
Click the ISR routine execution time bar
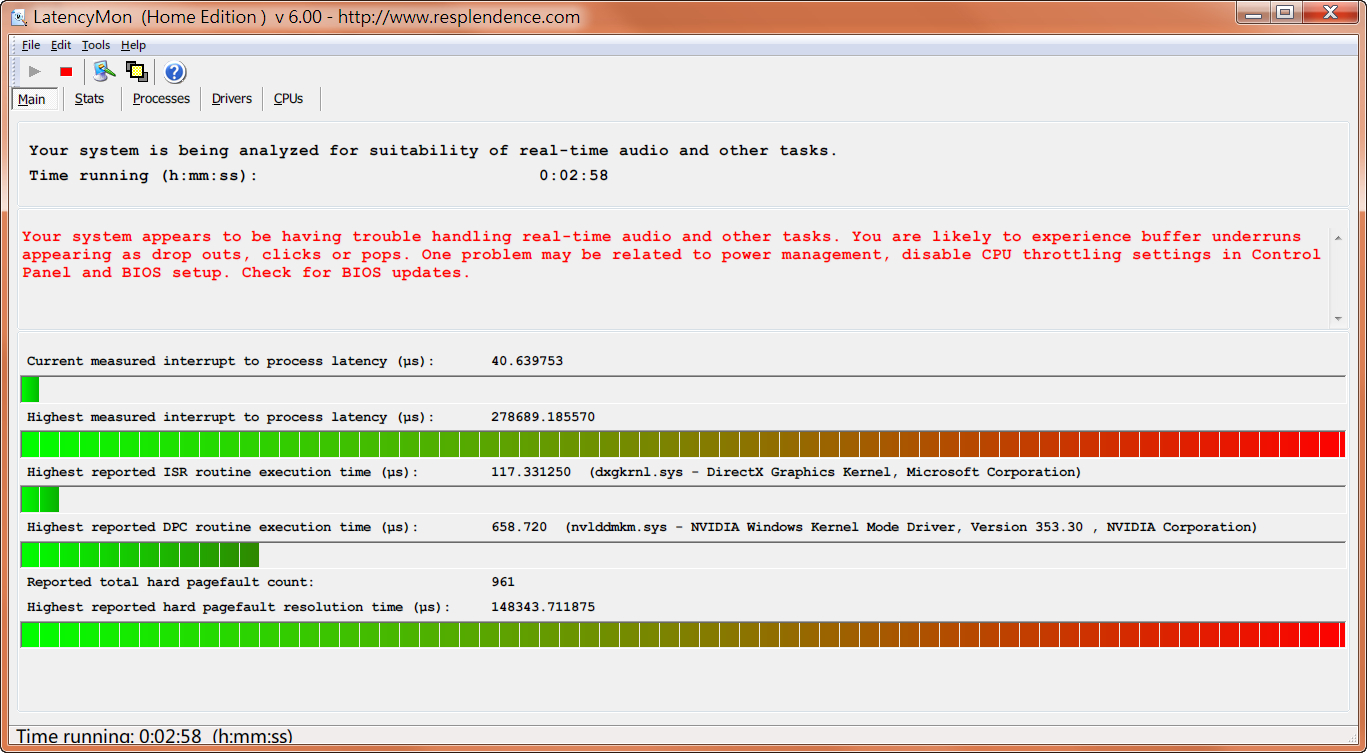683,499
